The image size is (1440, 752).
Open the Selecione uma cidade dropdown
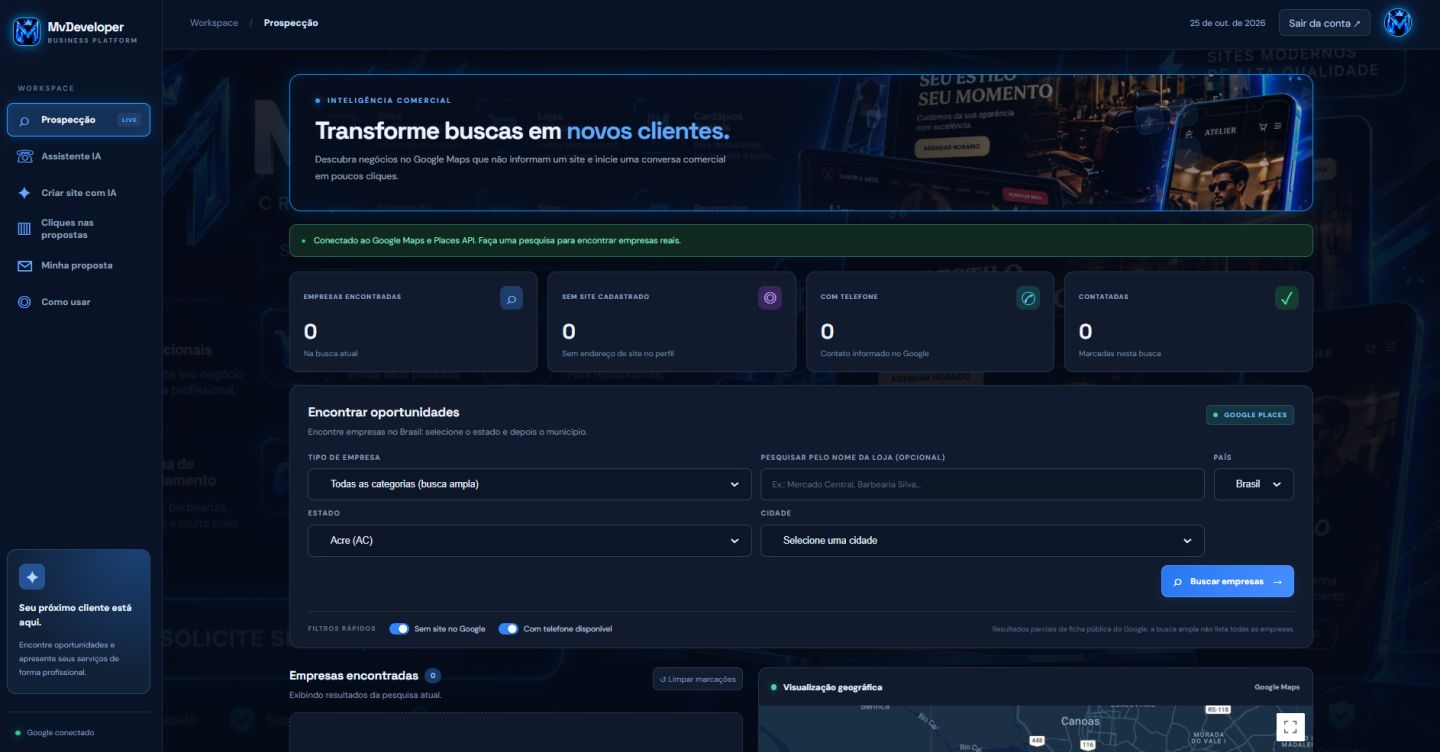pos(982,541)
